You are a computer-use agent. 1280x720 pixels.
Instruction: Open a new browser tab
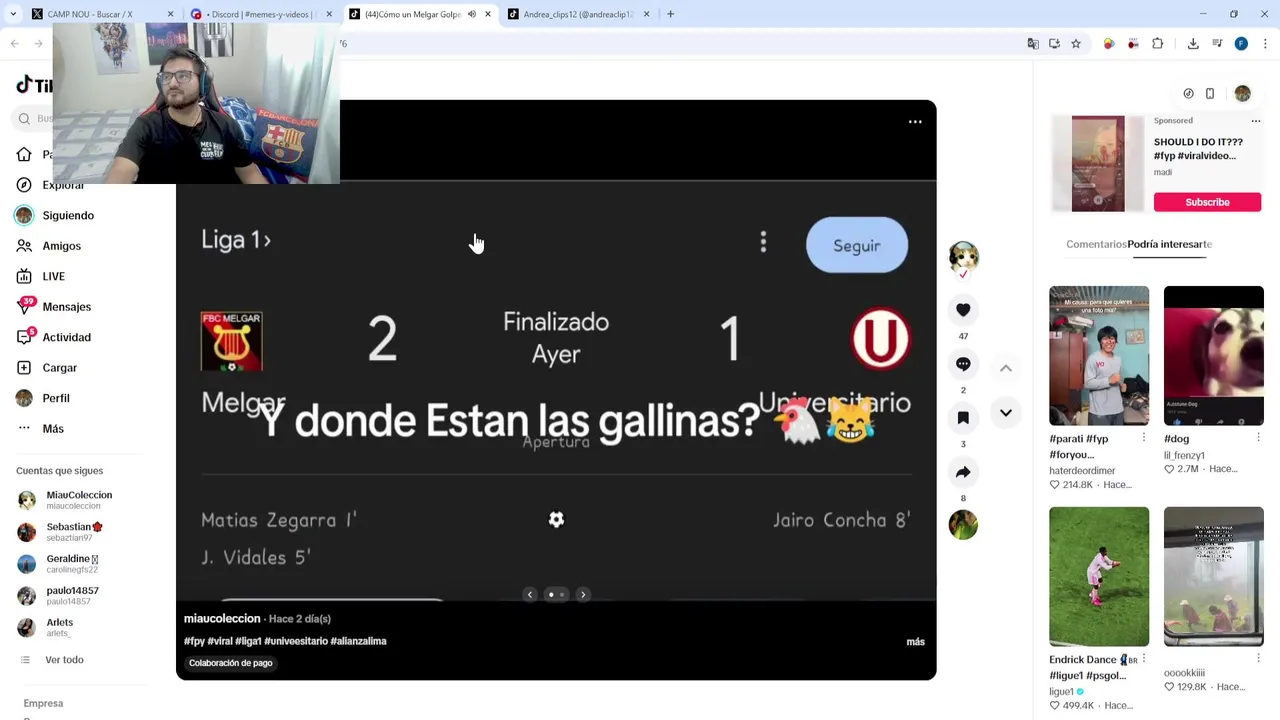click(x=670, y=14)
